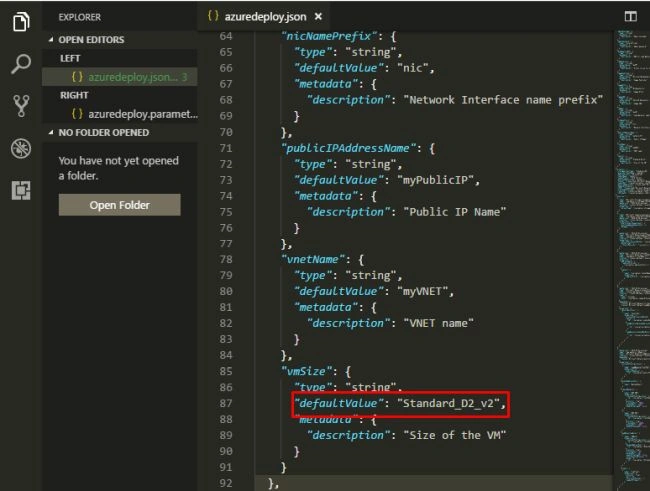The height and width of the screenshot is (491, 650).
Task: Open the Extensions view in activity bar
Action: coord(21,190)
